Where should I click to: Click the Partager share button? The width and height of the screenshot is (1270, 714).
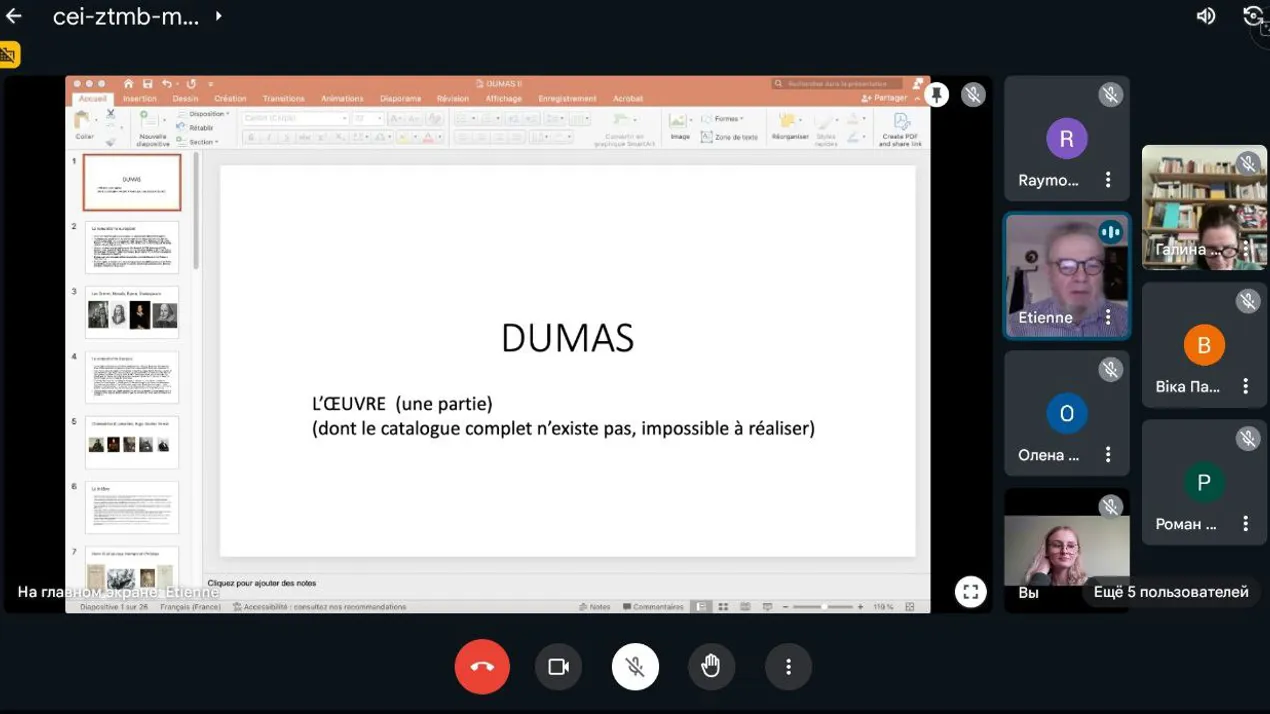click(884, 99)
